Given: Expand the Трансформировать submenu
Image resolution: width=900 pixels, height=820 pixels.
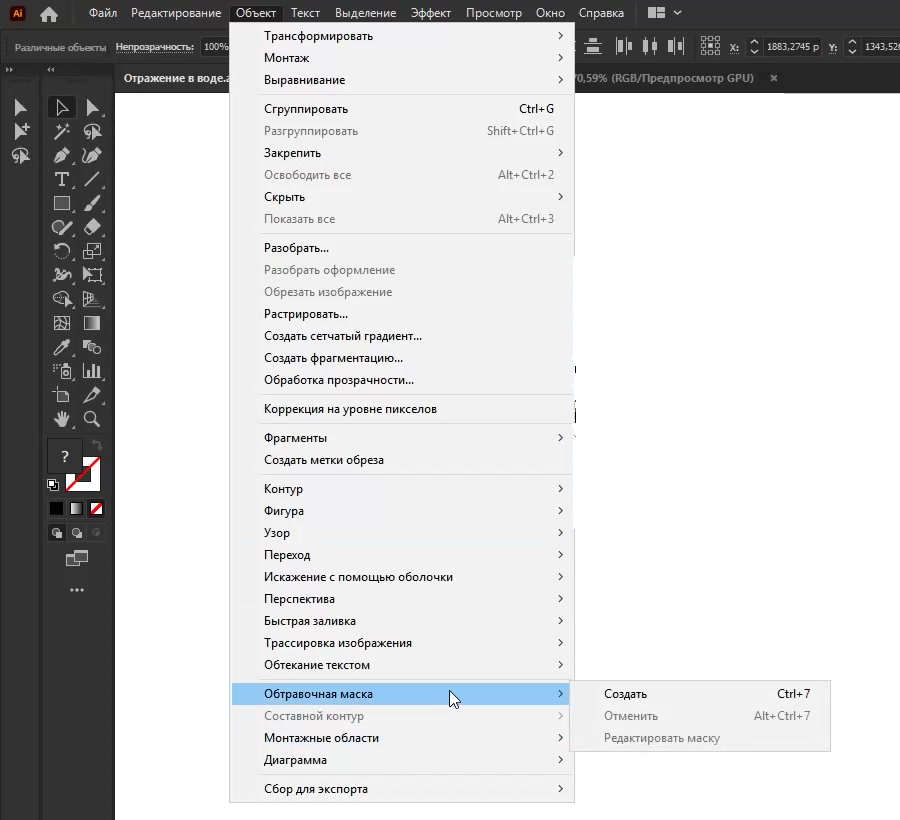Looking at the screenshot, I should pyautogui.click(x=402, y=36).
